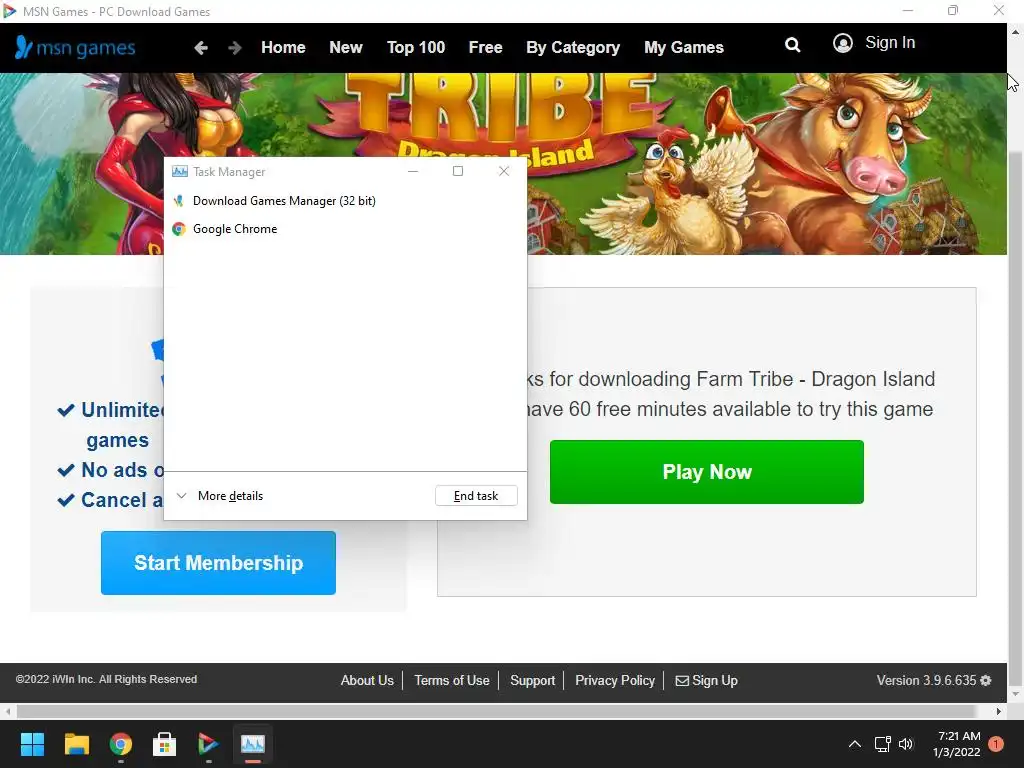
Task: Click the Task Manager taskbar icon
Action: 253,744
